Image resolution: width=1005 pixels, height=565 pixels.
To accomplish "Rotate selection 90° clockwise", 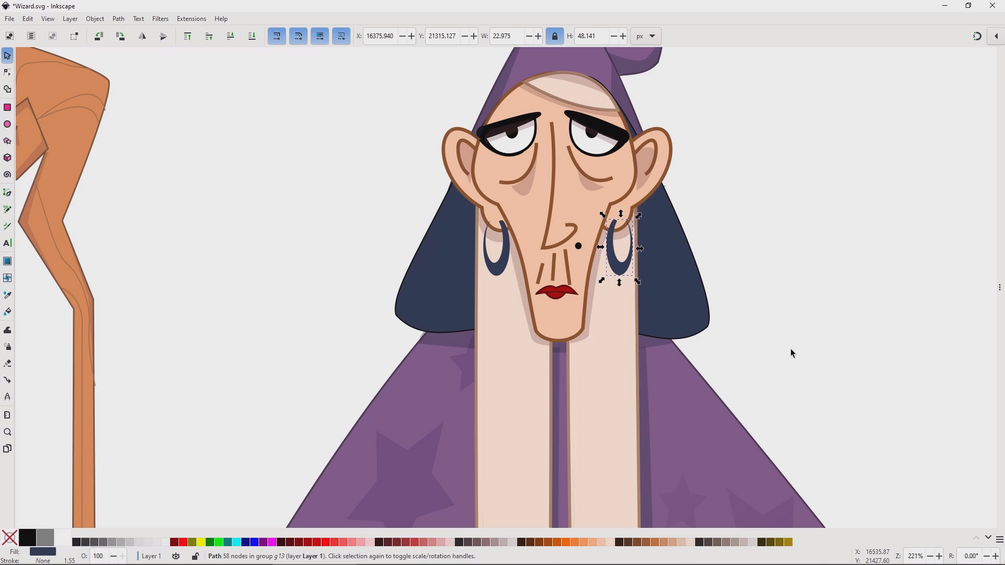I will [x=120, y=36].
